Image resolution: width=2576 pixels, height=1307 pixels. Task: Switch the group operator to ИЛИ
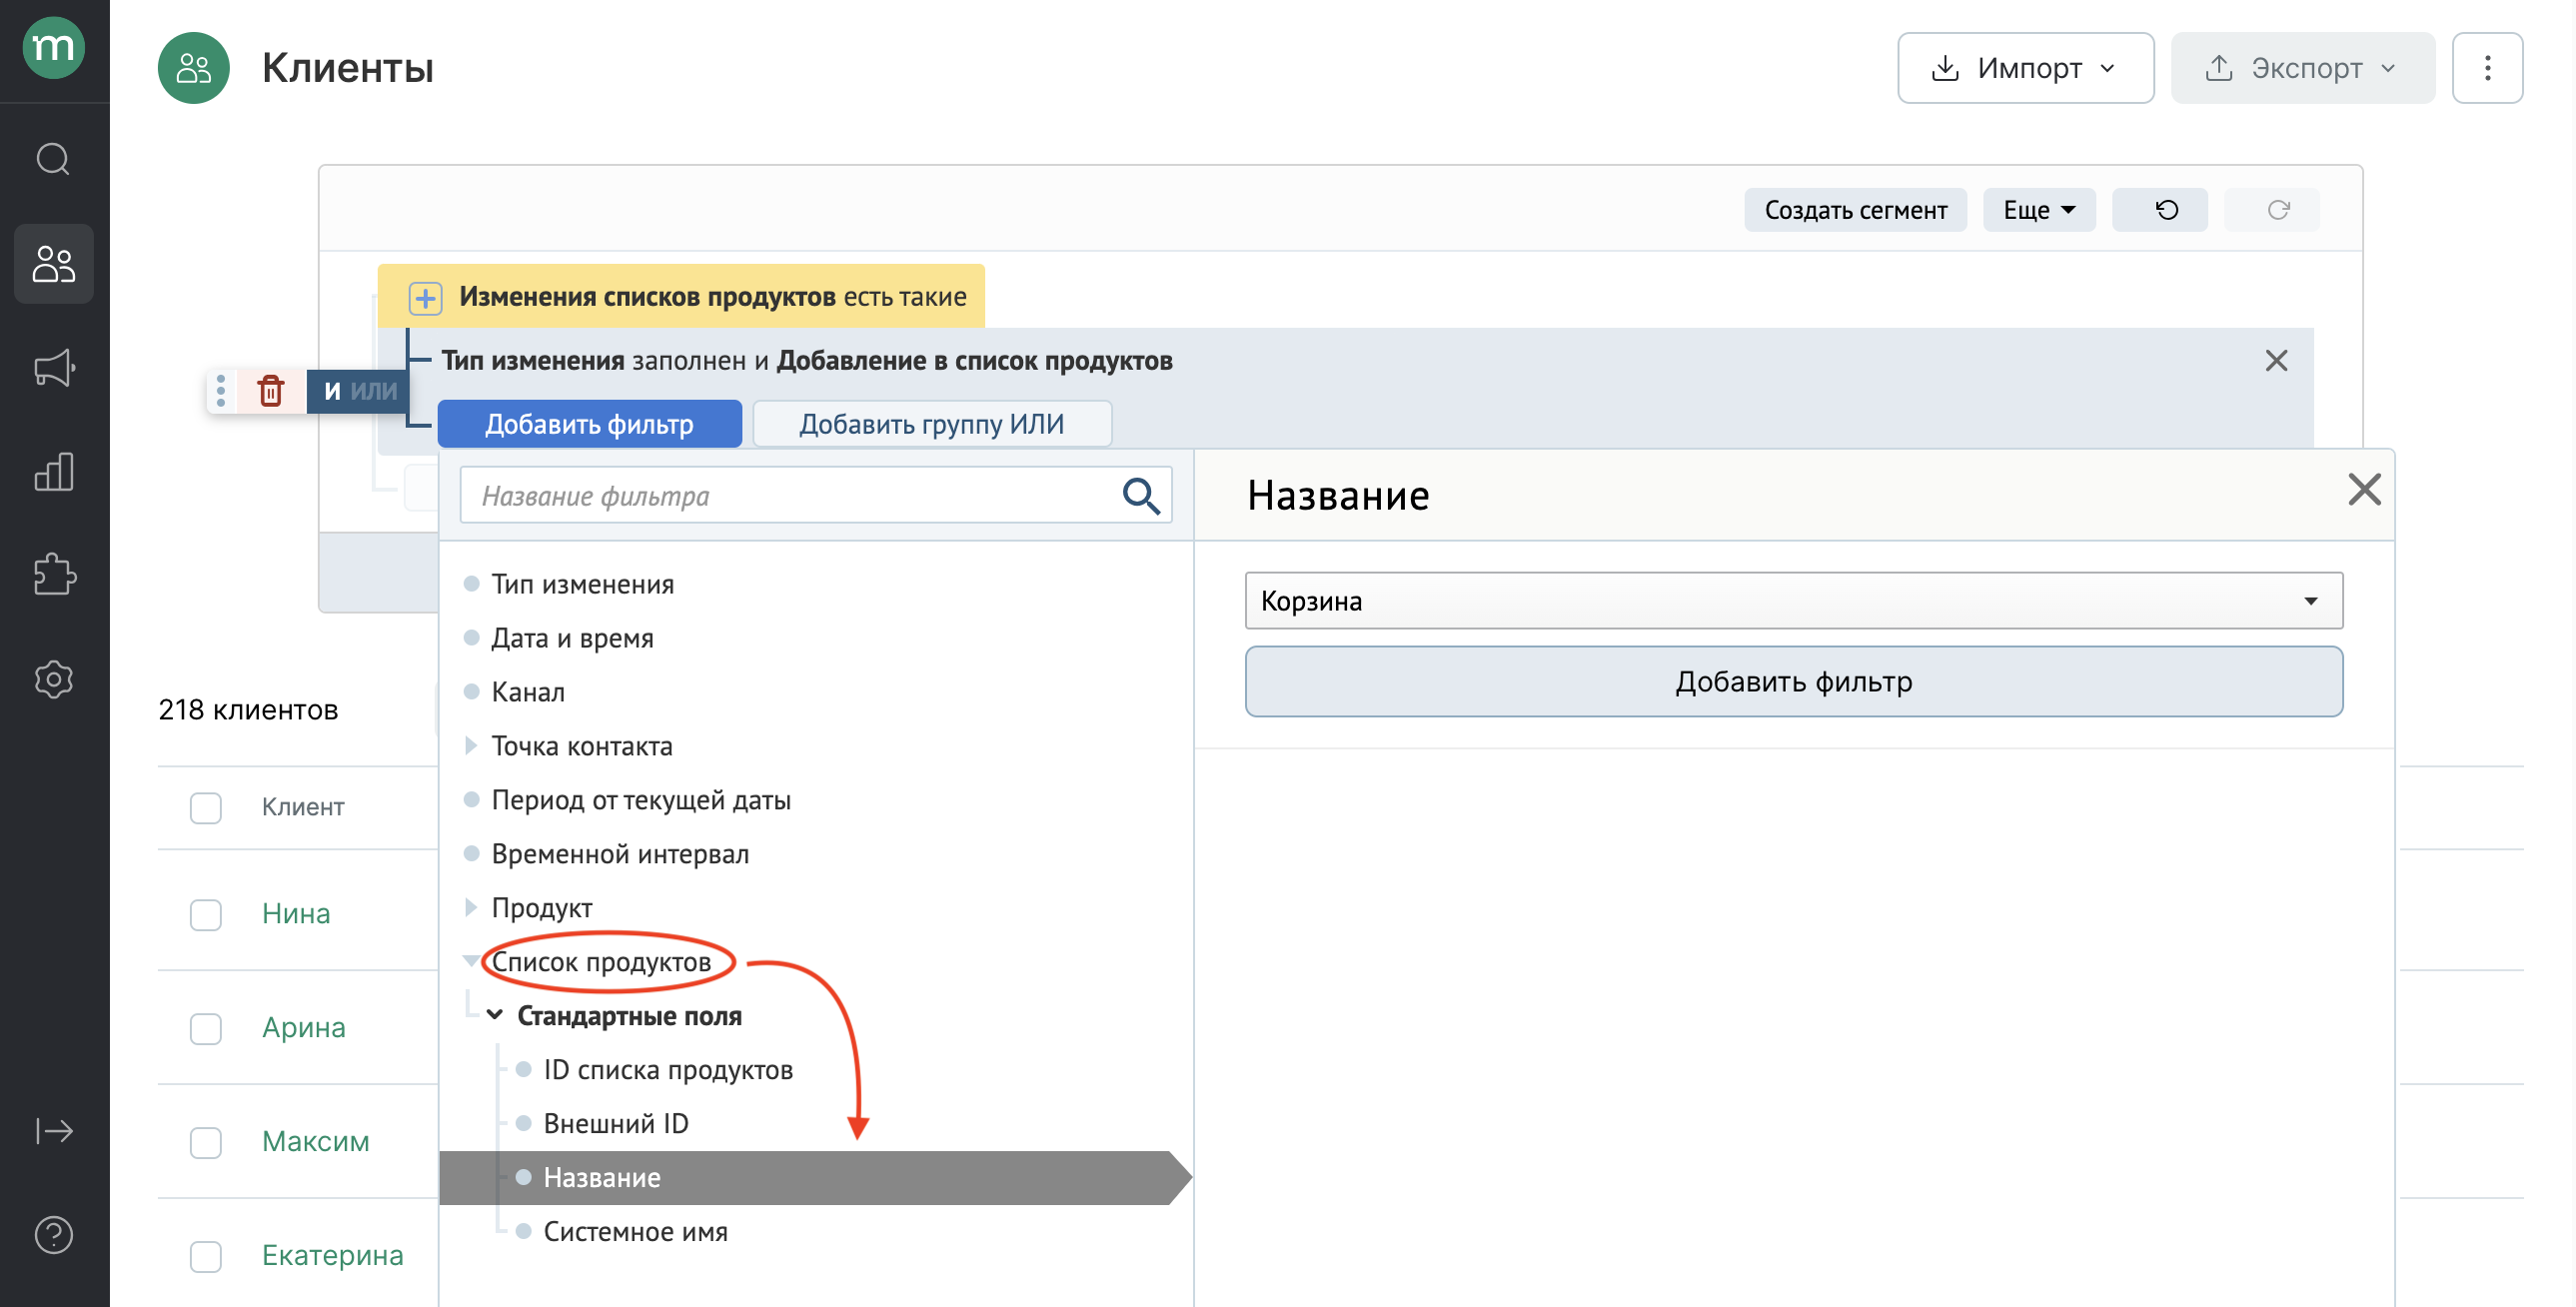374,391
